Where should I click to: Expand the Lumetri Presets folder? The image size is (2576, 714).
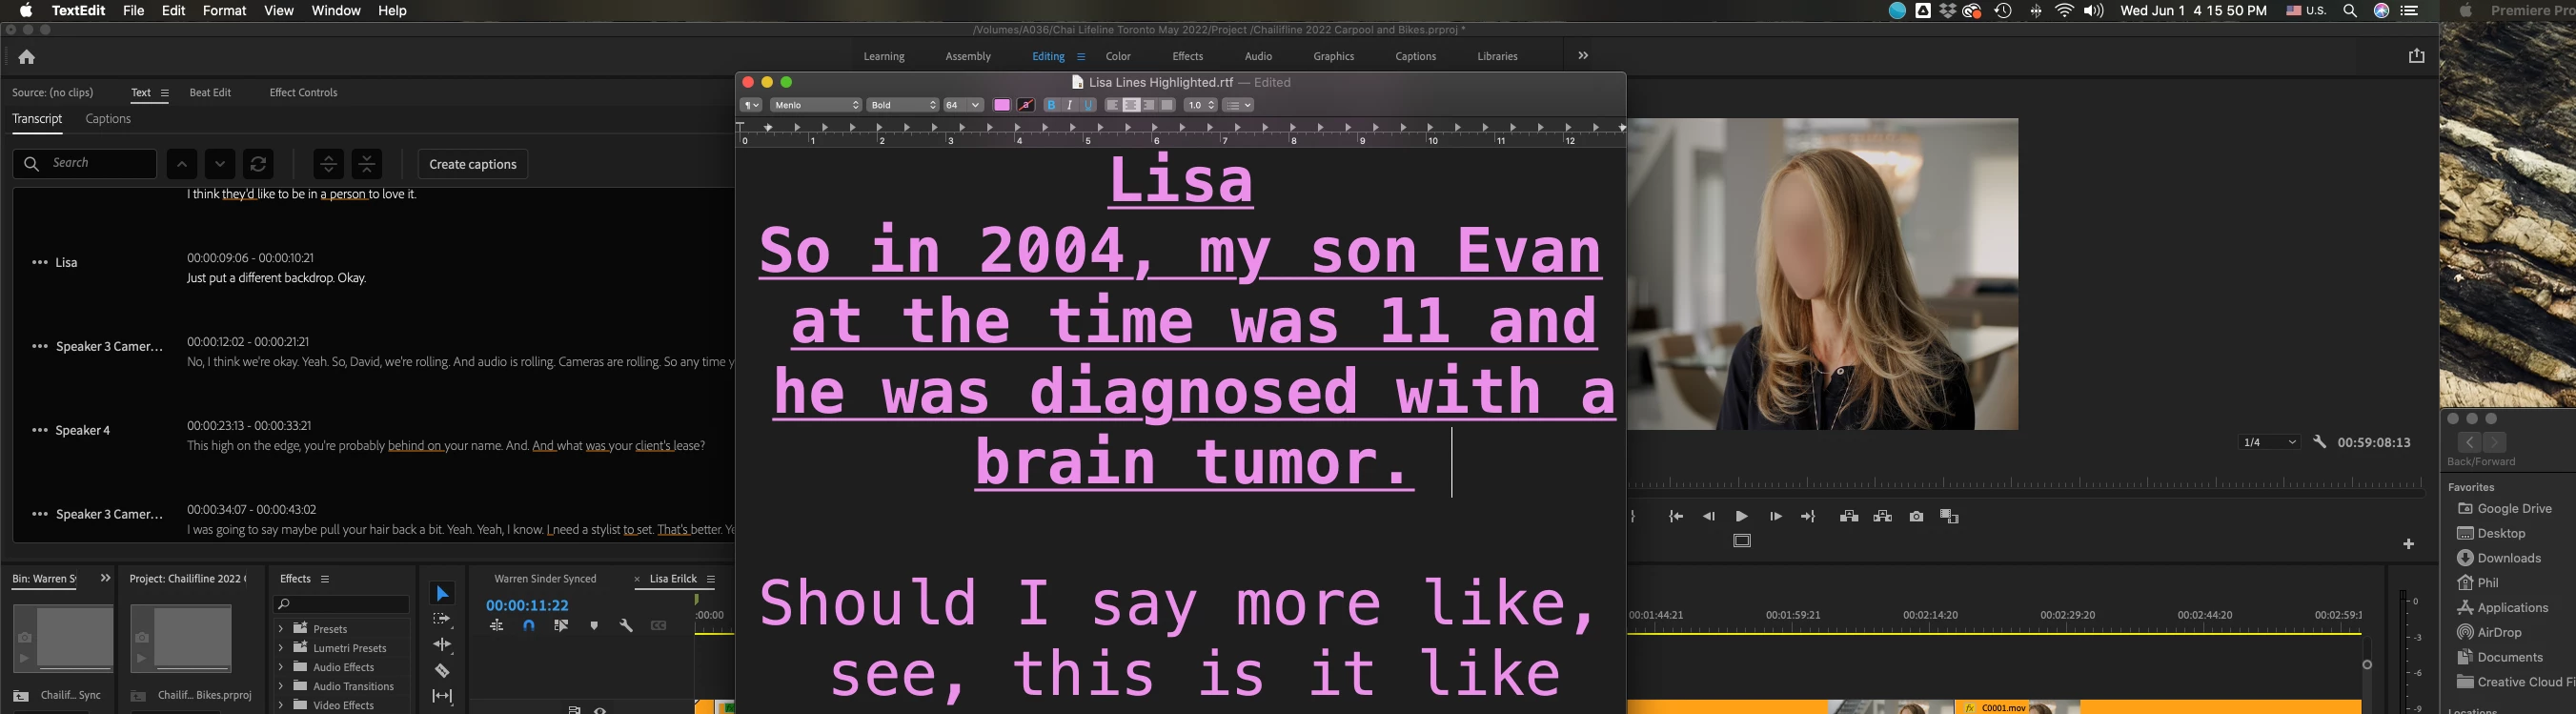[281, 648]
